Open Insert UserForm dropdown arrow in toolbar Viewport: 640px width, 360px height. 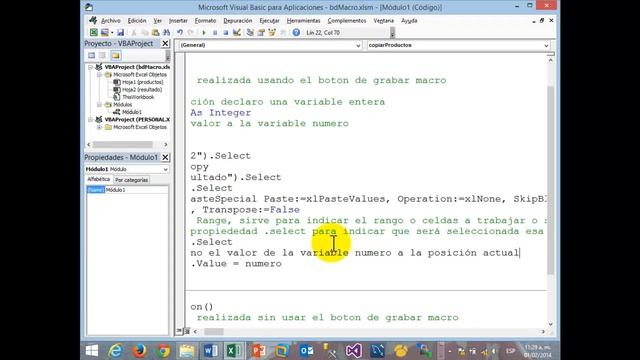coord(112,33)
